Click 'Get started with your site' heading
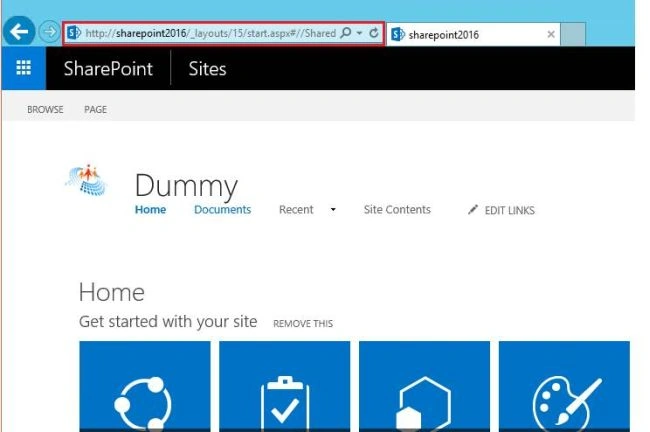The width and height of the screenshot is (650, 432). pyautogui.click(x=168, y=322)
